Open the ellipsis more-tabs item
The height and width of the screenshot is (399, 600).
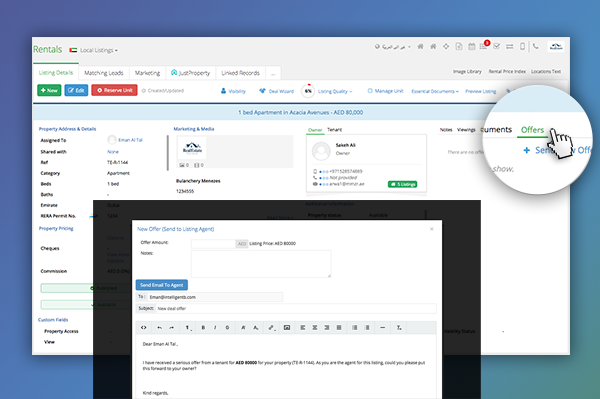pyautogui.click(x=273, y=73)
